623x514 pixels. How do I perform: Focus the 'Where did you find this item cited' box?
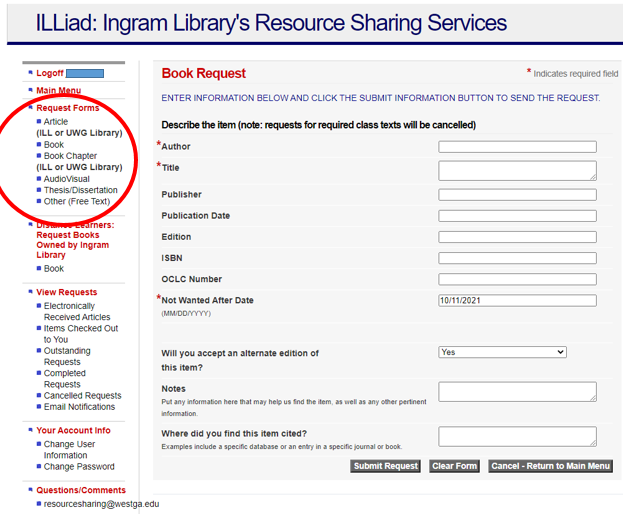click(517, 437)
